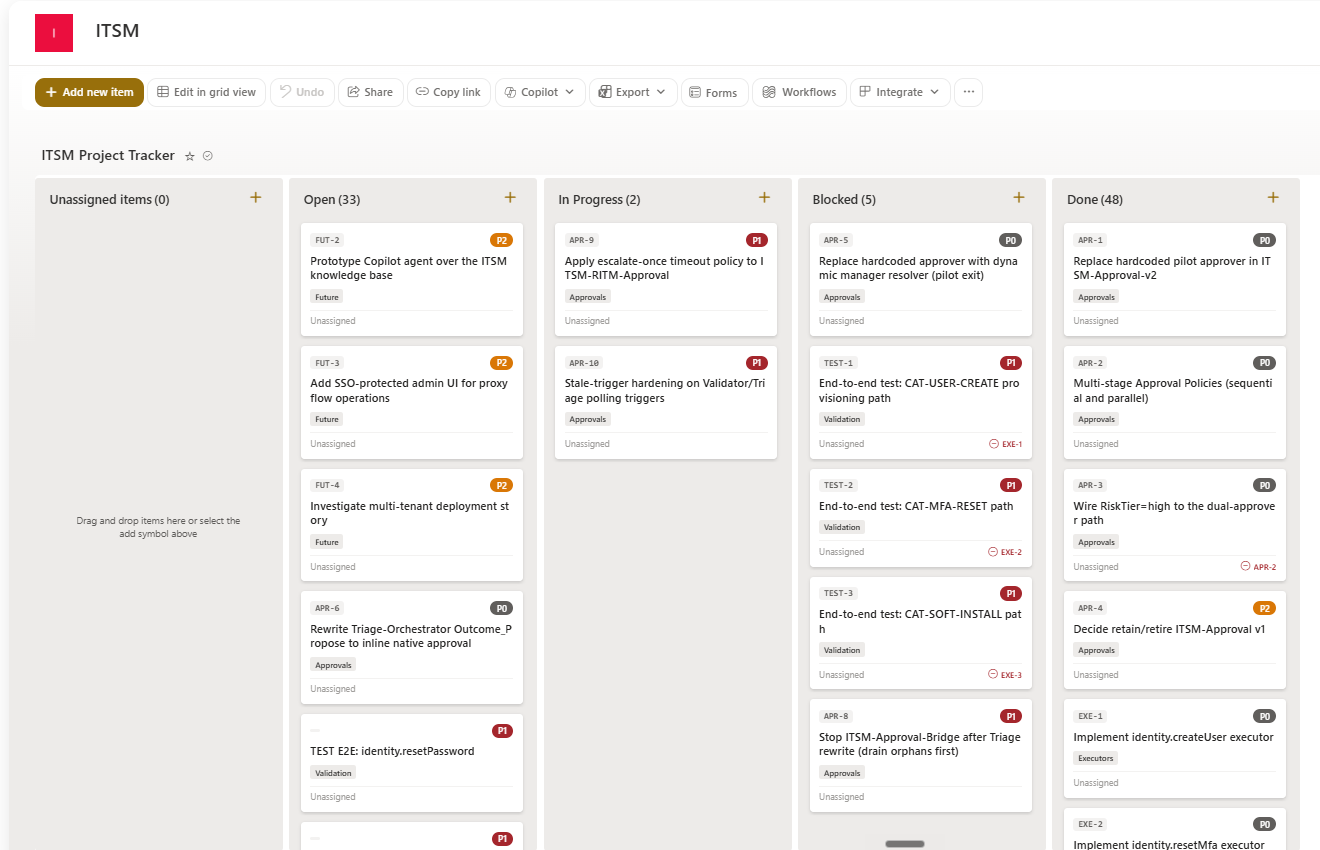Open Edit in grid view

(x=207, y=92)
